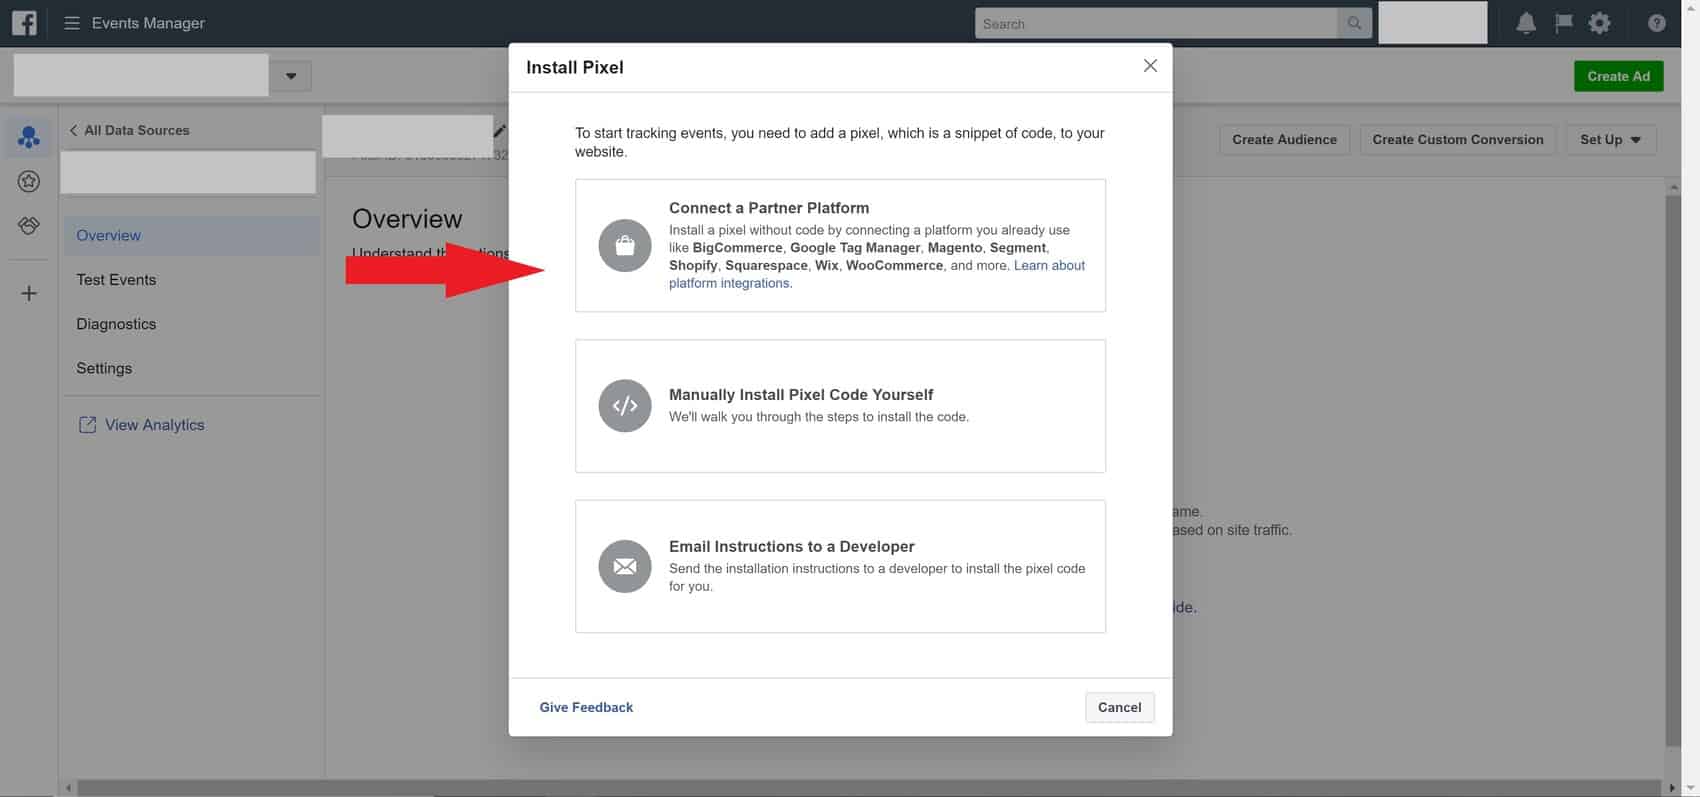Click the Events Manager title text
This screenshot has width=1700, height=797.
(148, 23)
